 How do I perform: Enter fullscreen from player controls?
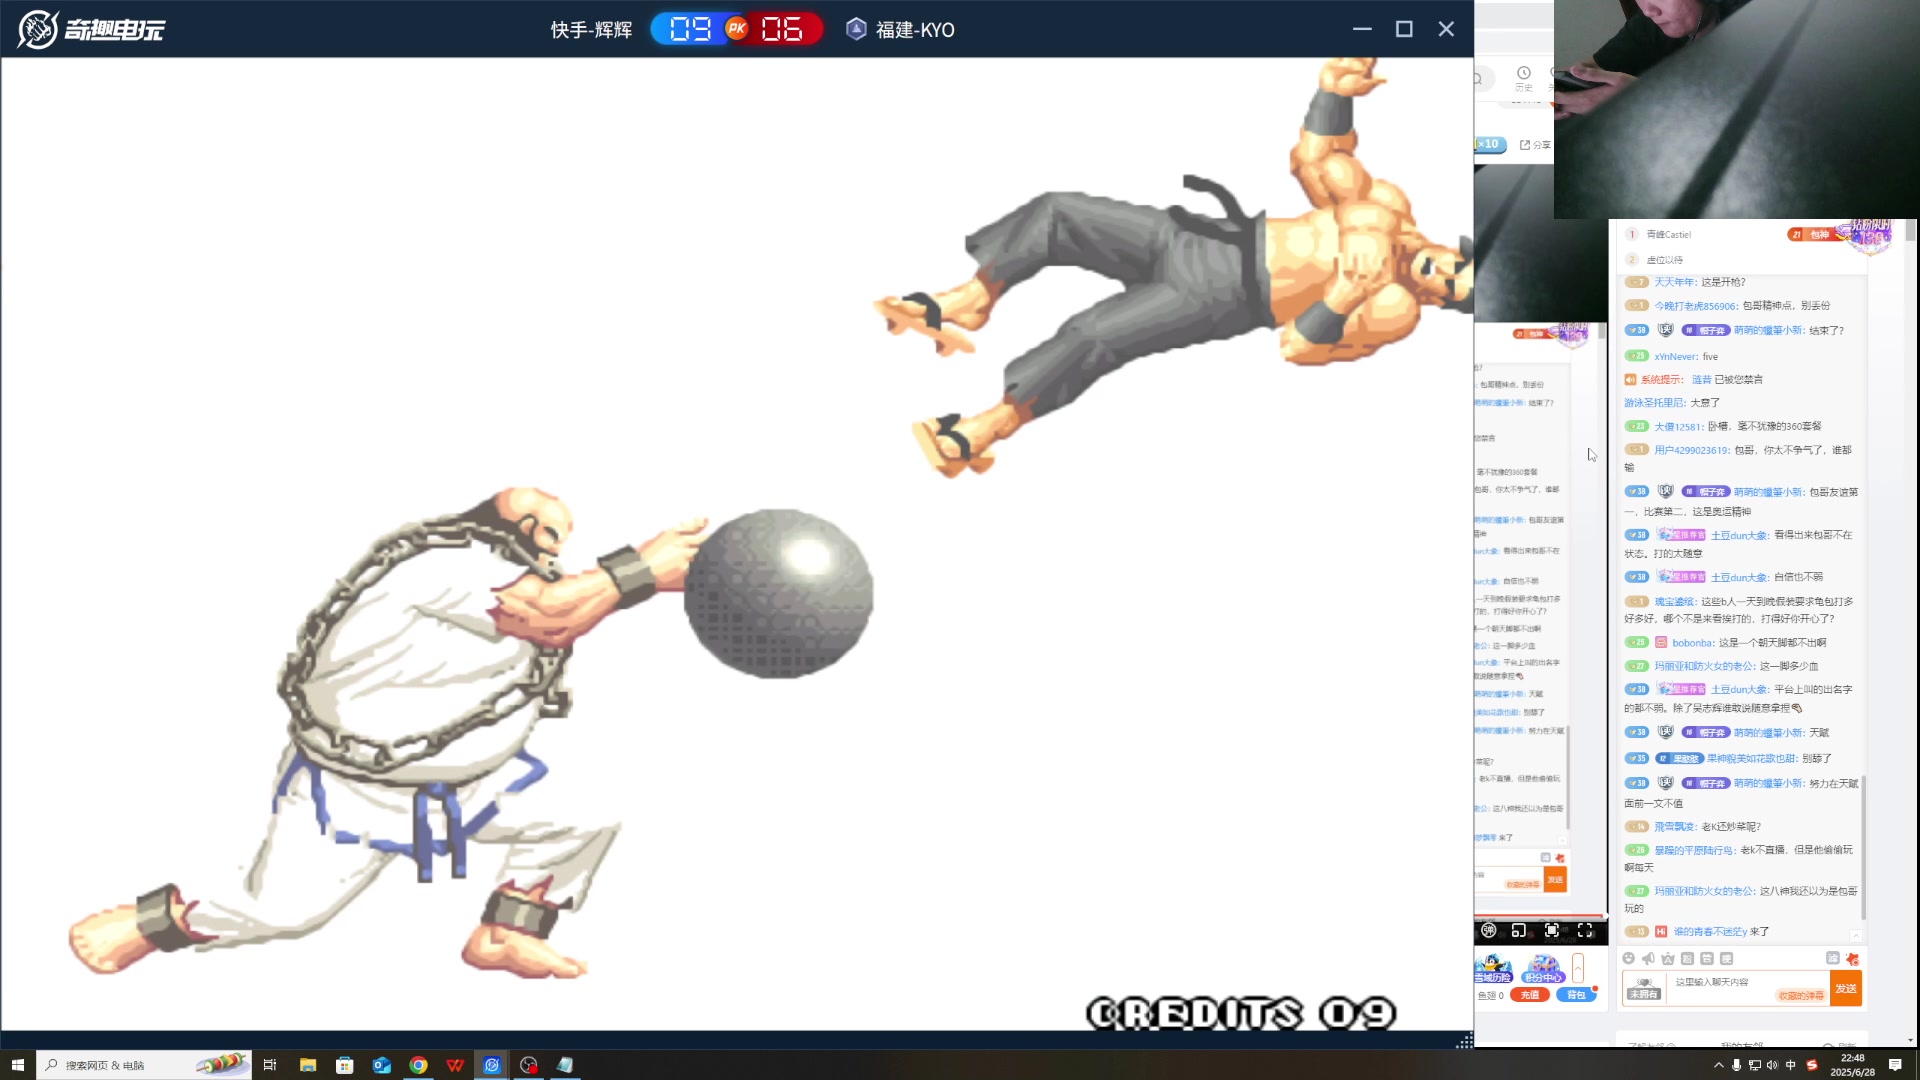click(x=1585, y=930)
